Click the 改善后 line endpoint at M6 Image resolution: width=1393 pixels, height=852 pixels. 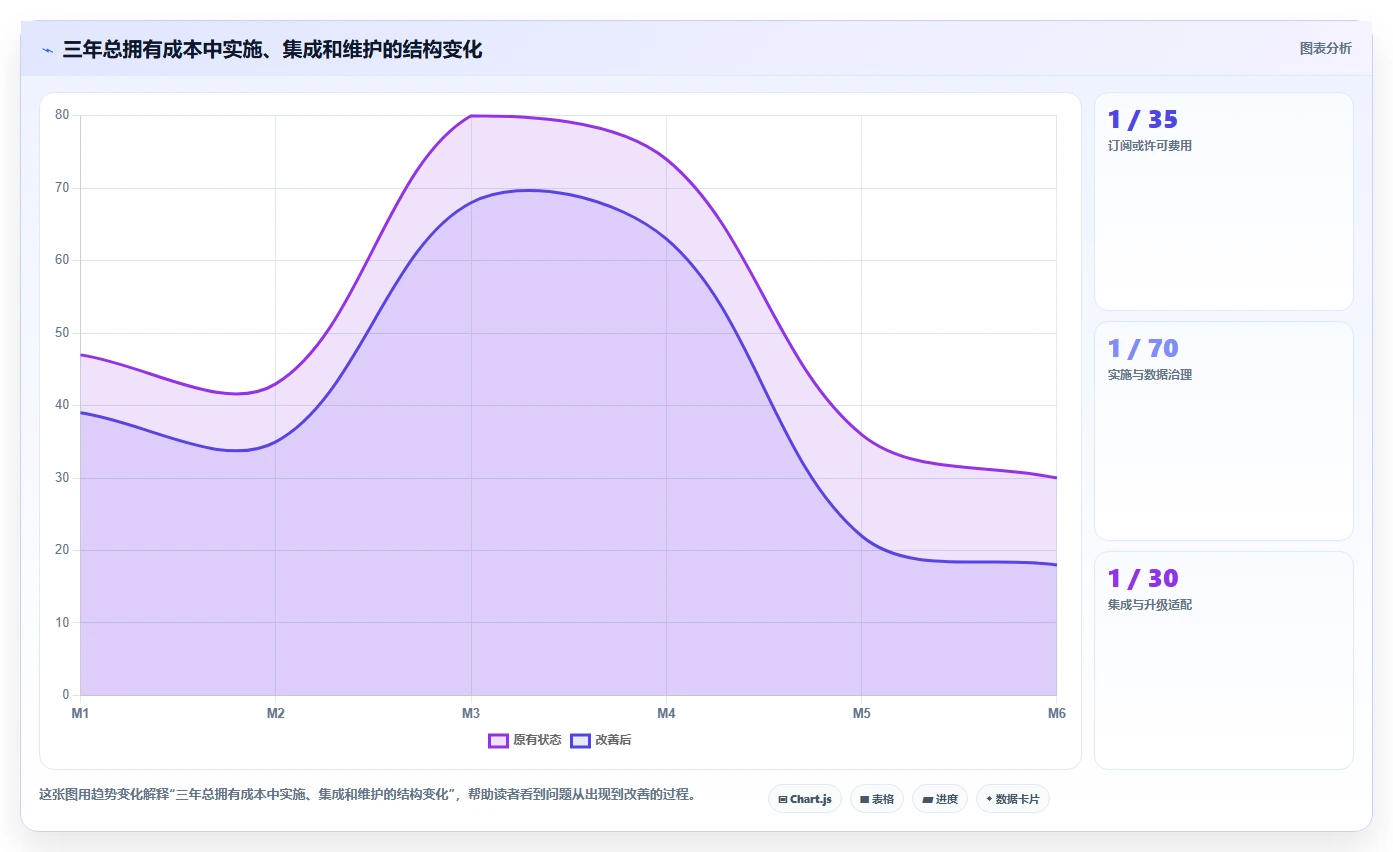coord(1056,565)
